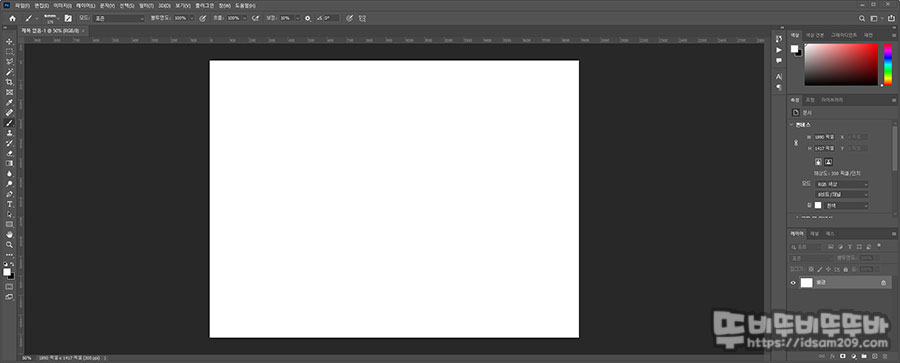Select the Rectangle shape tool
Viewport: 900px width, 363px height.
click(9, 225)
